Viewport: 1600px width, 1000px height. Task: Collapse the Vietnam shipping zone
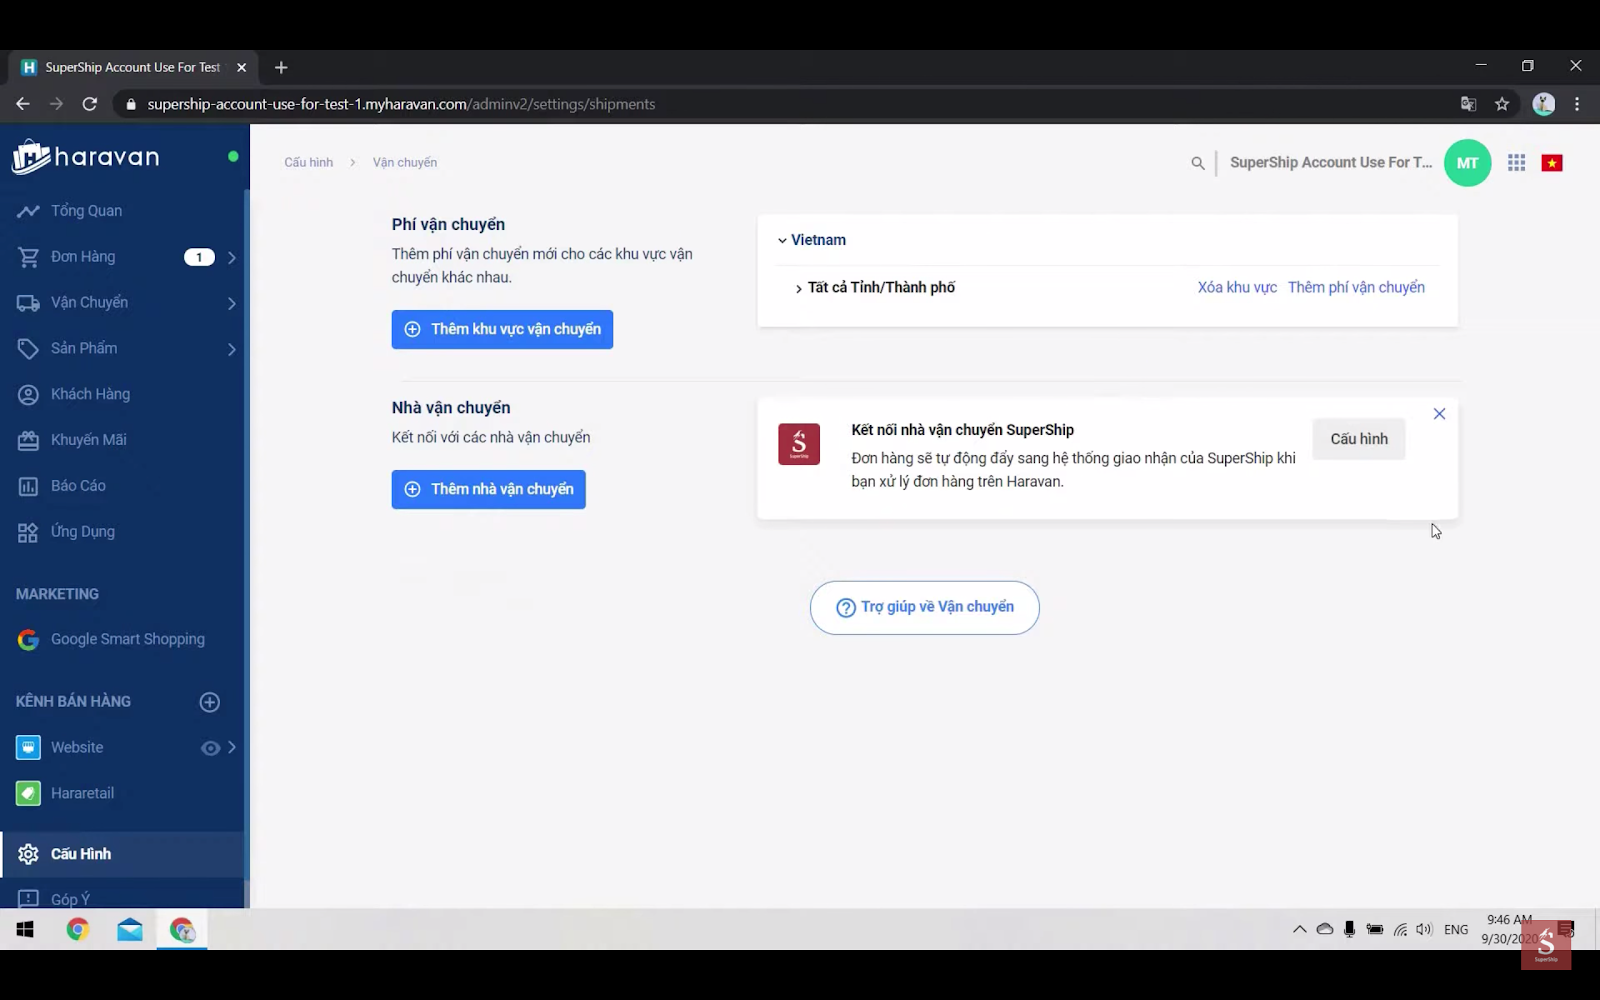(x=782, y=241)
